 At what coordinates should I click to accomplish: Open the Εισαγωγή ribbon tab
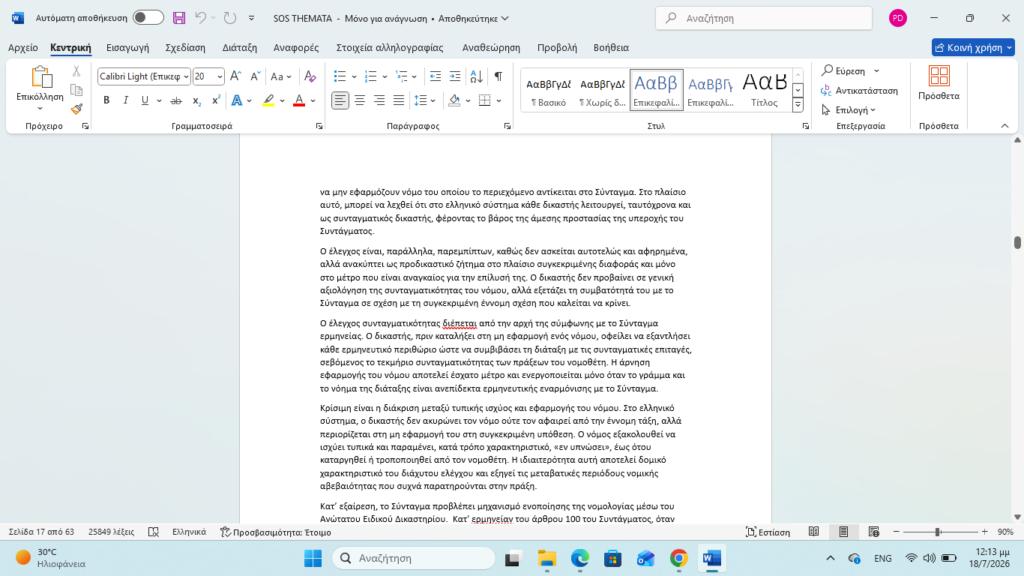pos(127,48)
